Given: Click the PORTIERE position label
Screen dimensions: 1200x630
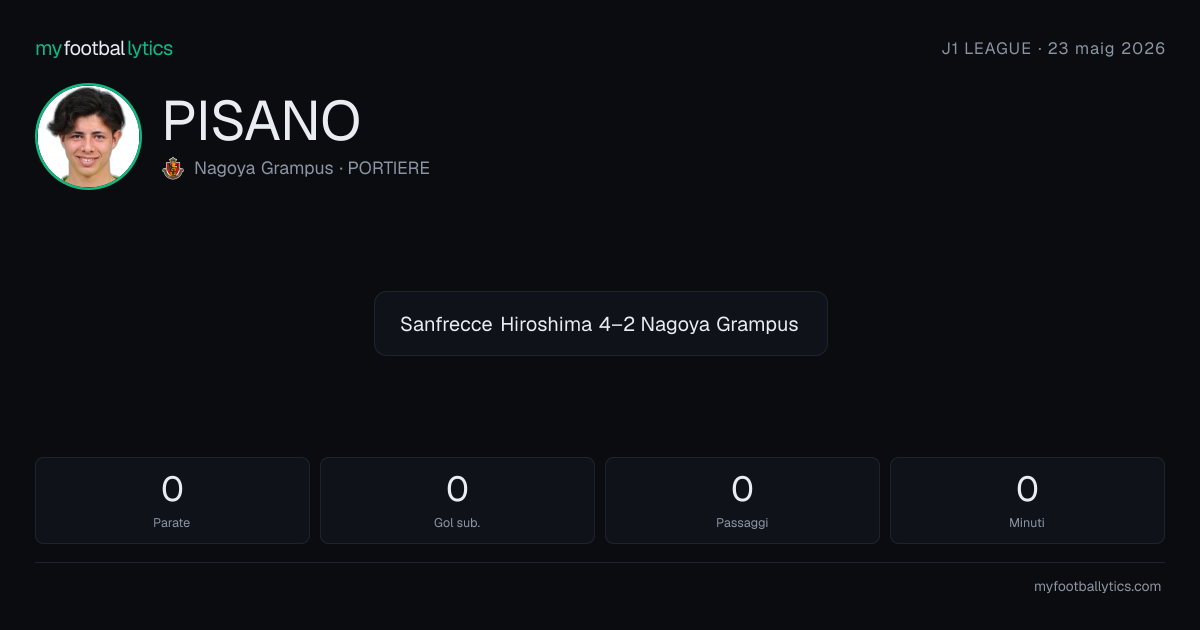Looking at the screenshot, I should [x=388, y=168].
